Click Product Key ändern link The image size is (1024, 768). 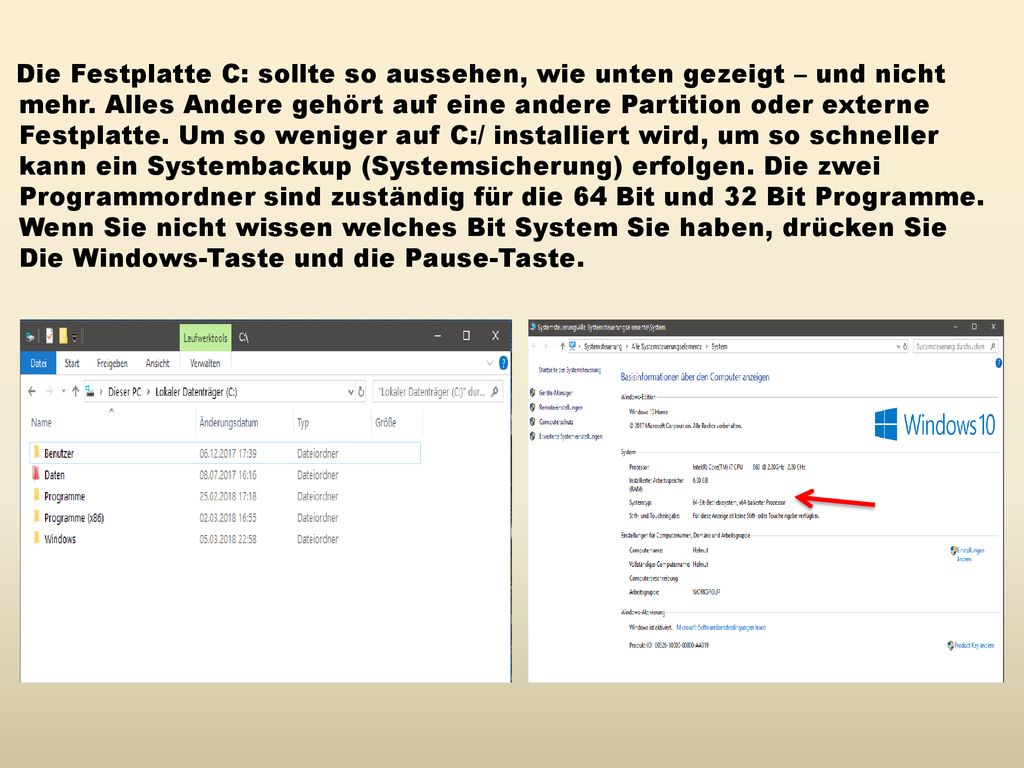(974, 645)
